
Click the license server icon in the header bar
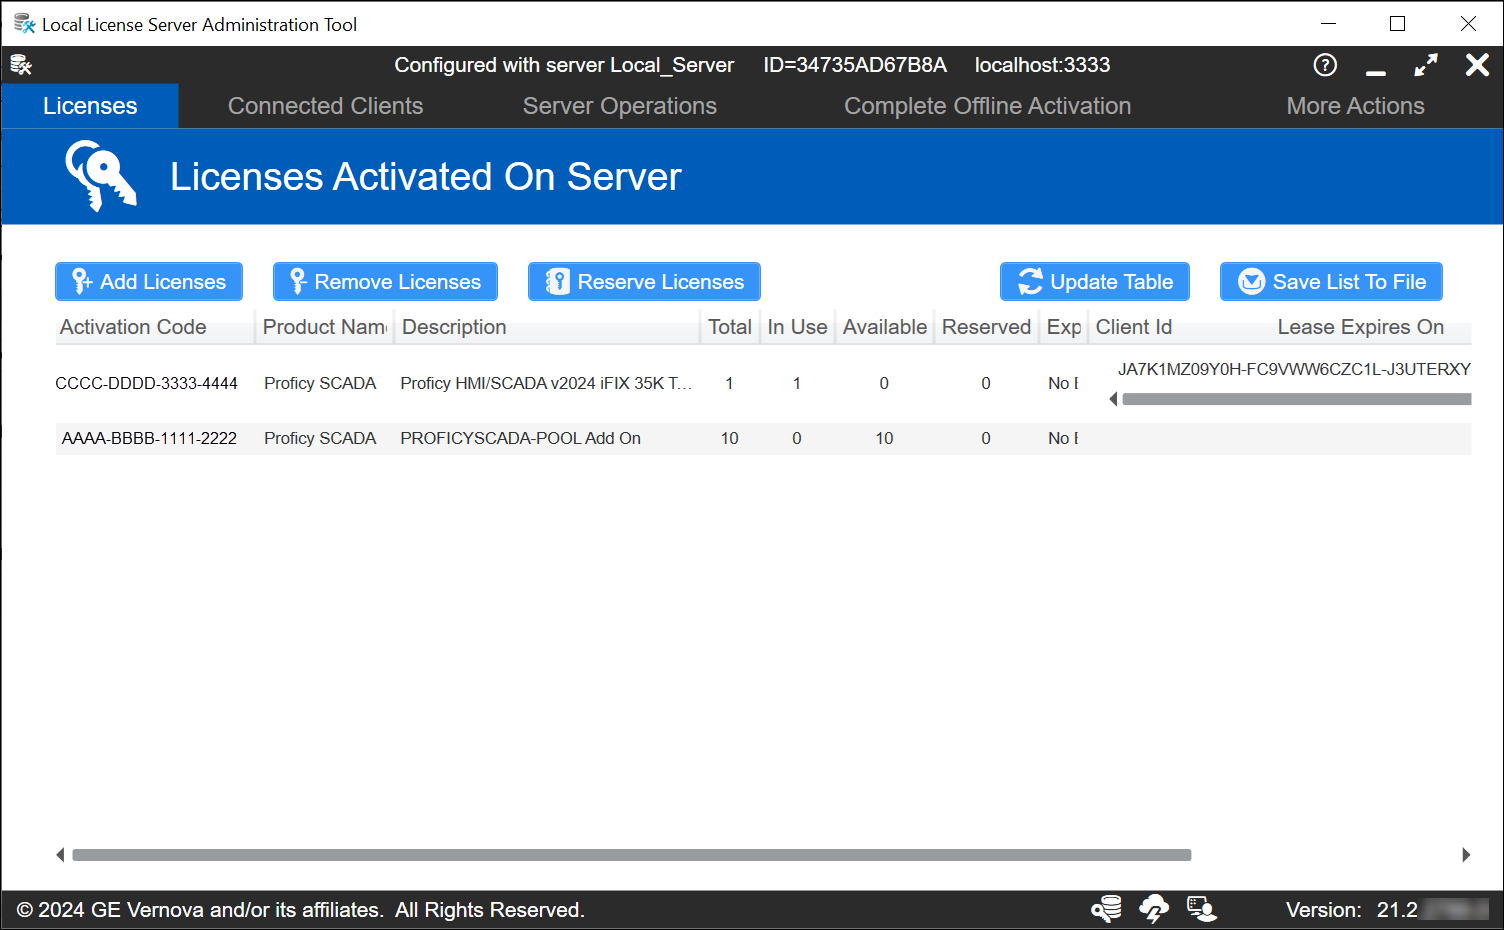pyautogui.click(x=21, y=65)
